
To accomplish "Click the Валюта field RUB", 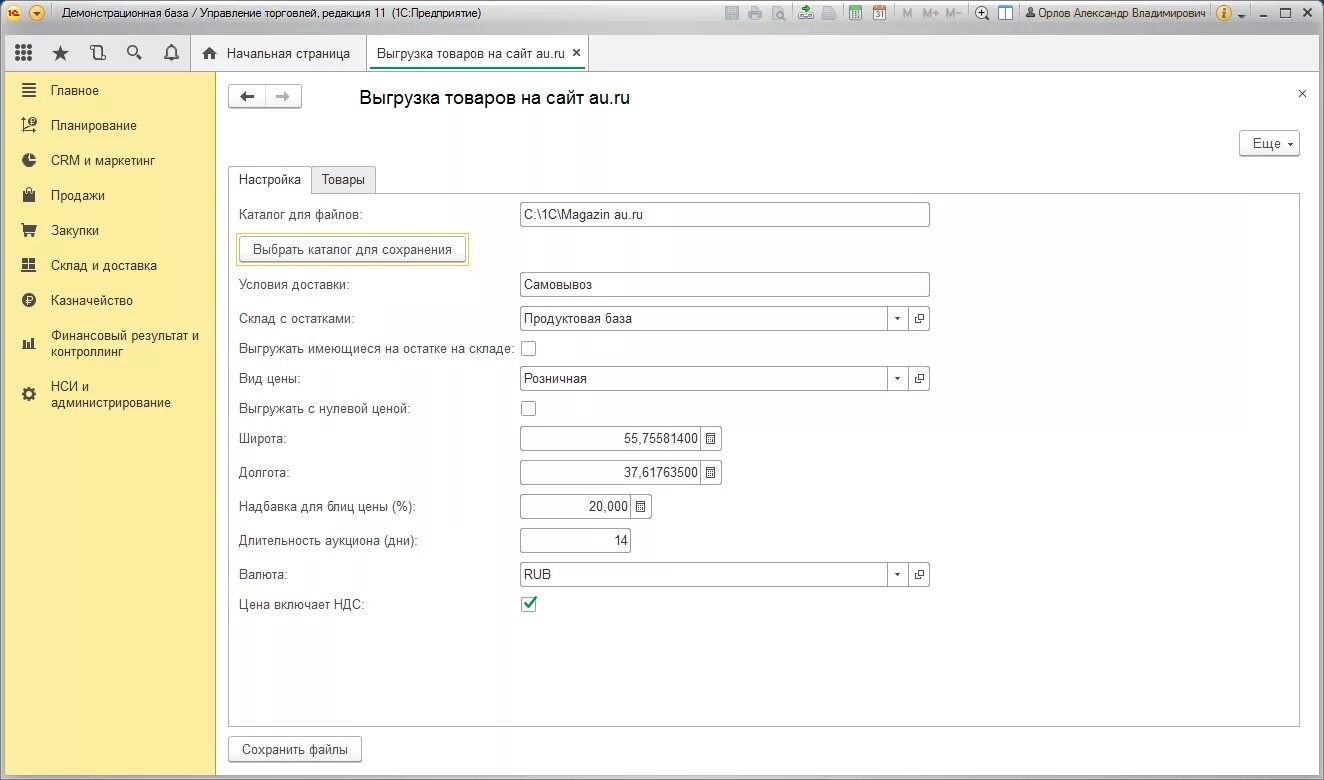I will (704, 575).
